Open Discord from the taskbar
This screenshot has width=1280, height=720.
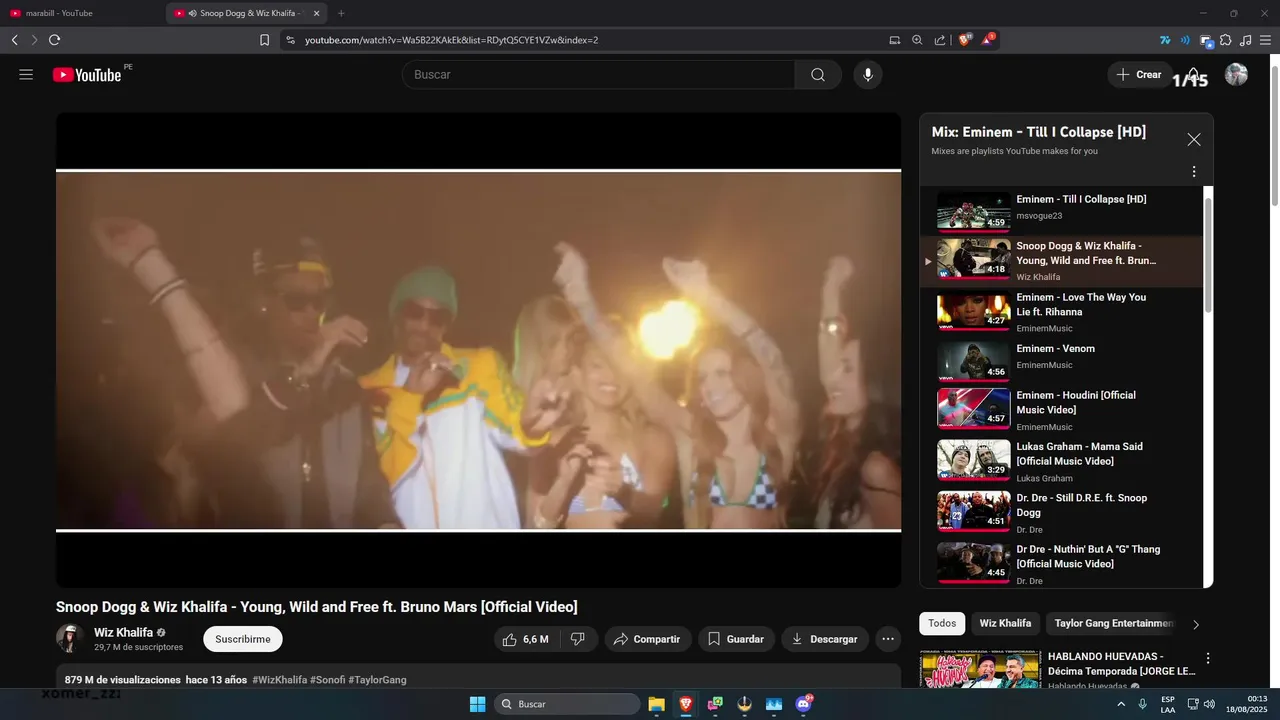pyautogui.click(x=803, y=704)
